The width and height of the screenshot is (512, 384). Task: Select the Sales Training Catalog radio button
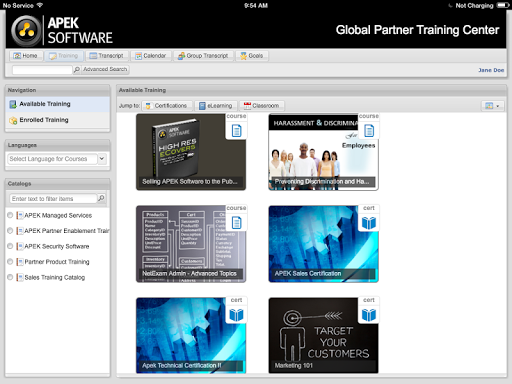pos(10,277)
